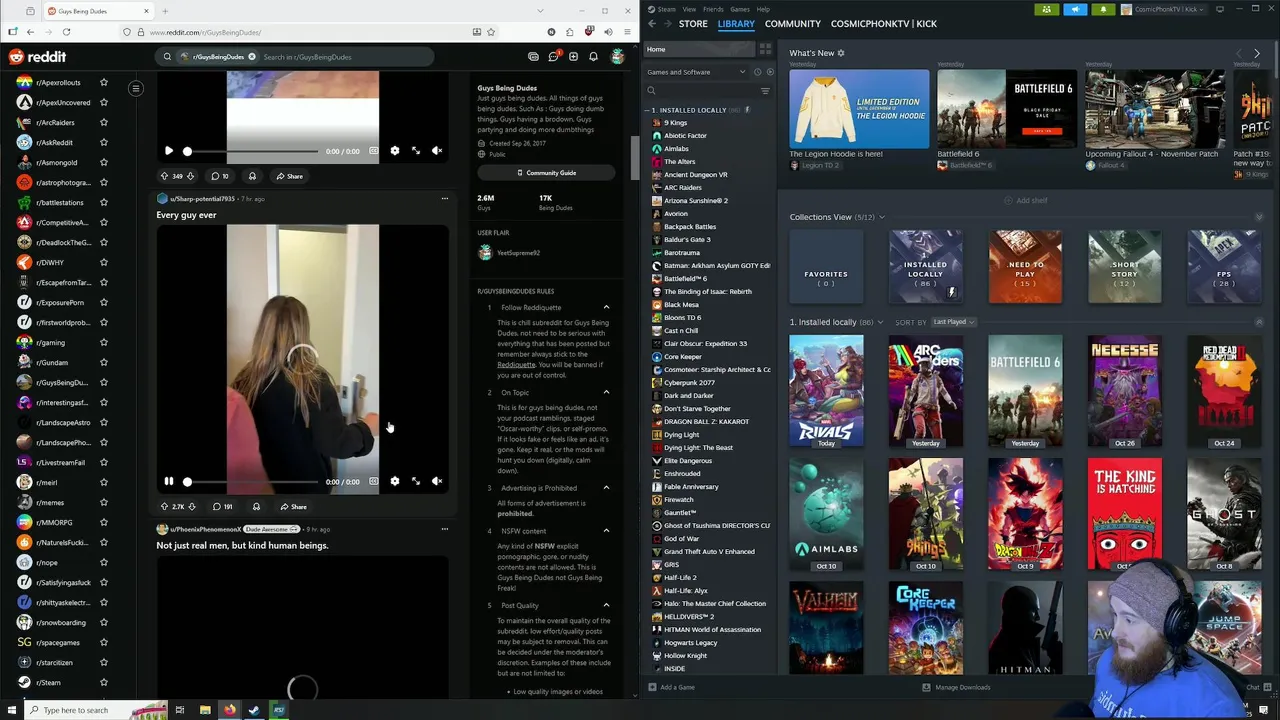Image resolution: width=1280 pixels, height=720 pixels.
Task: Open CosmicPhonkTV account dropdown in Steam
Action: click(1164, 9)
